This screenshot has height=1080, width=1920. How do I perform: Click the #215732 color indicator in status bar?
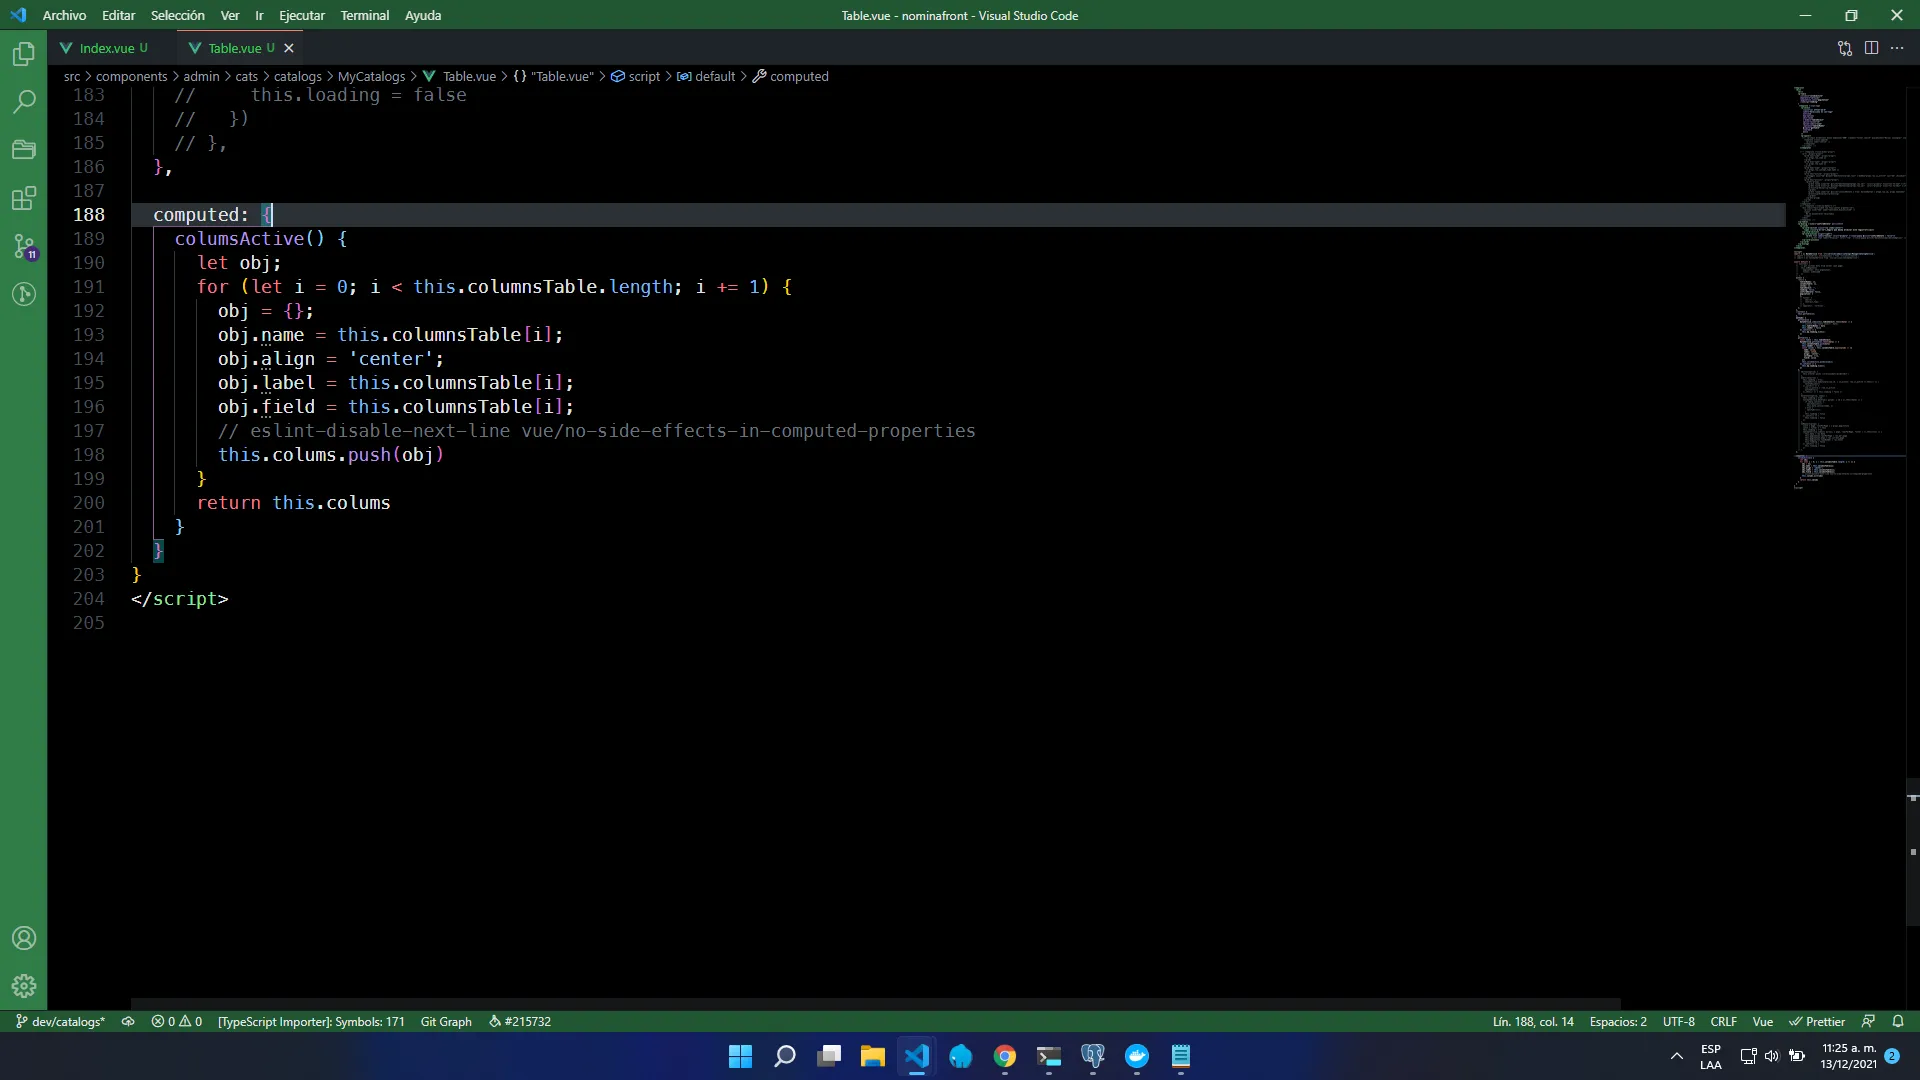(520, 1021)
